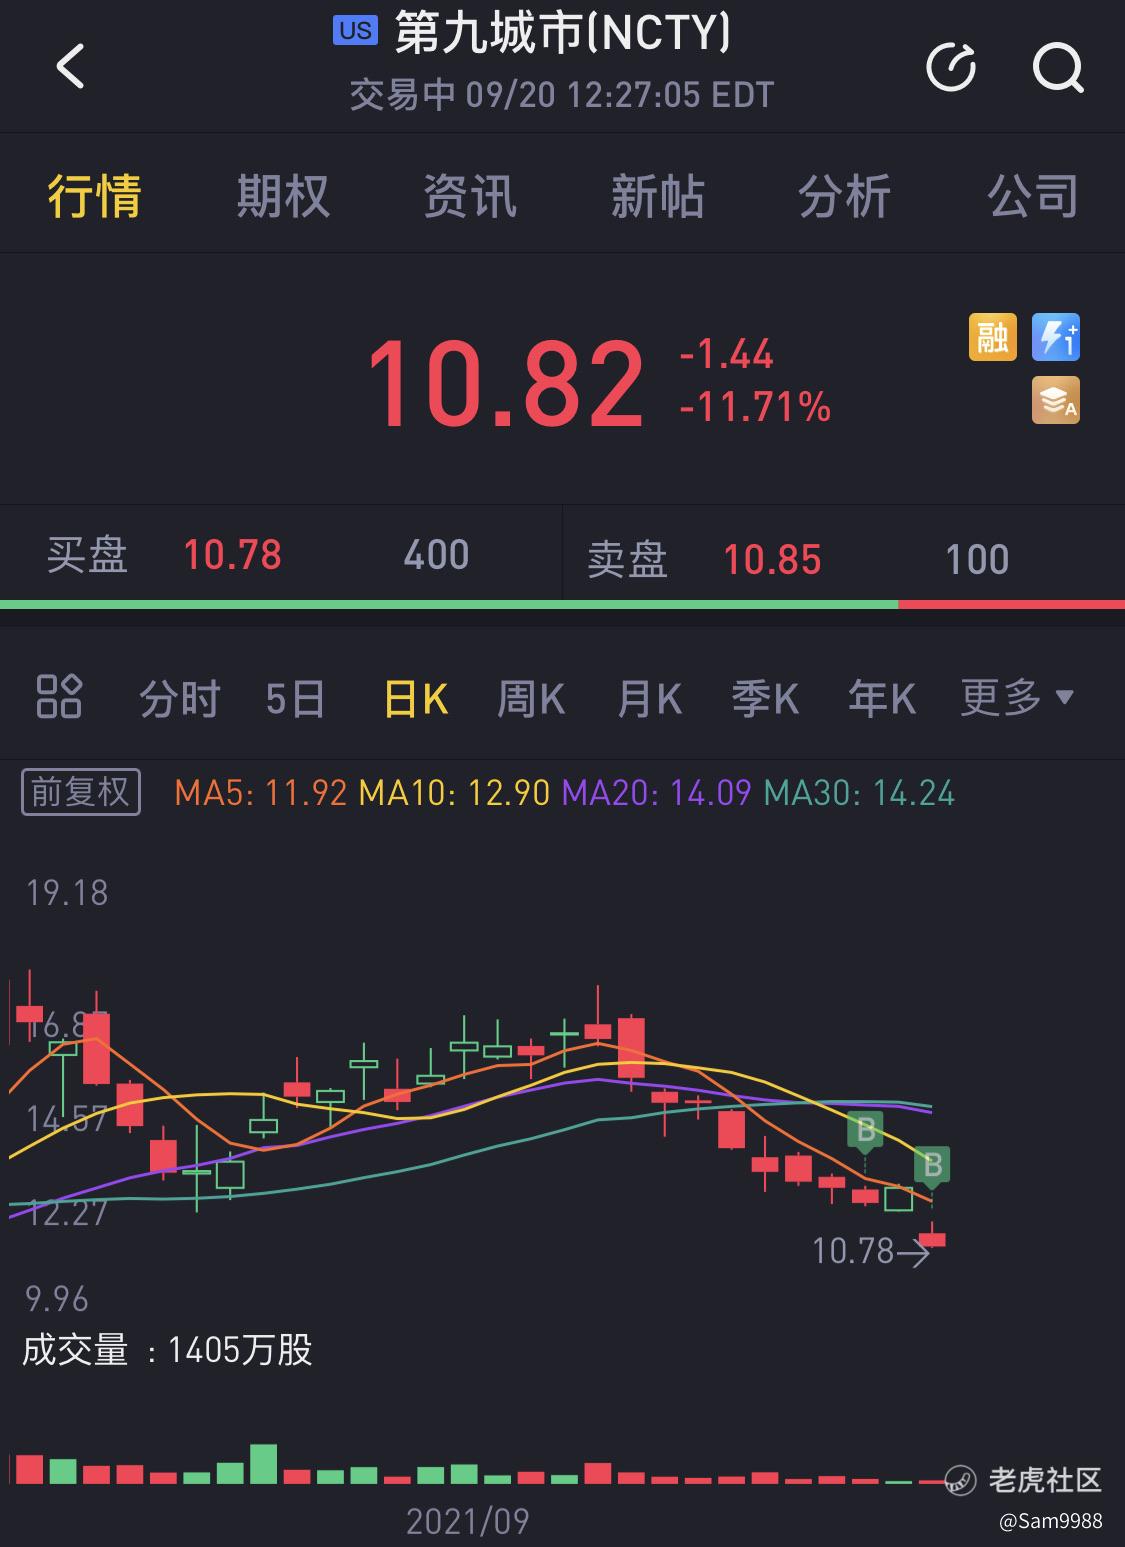Select the 分时 chart period
1125x1547 pixels.
point(180,698)
